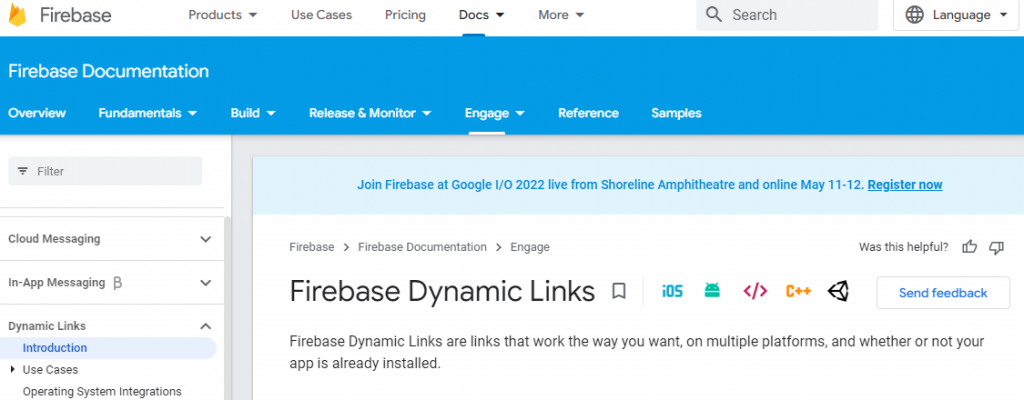Click the Firebase flame logo
1024x400 pixels.
tap(17, 14)
